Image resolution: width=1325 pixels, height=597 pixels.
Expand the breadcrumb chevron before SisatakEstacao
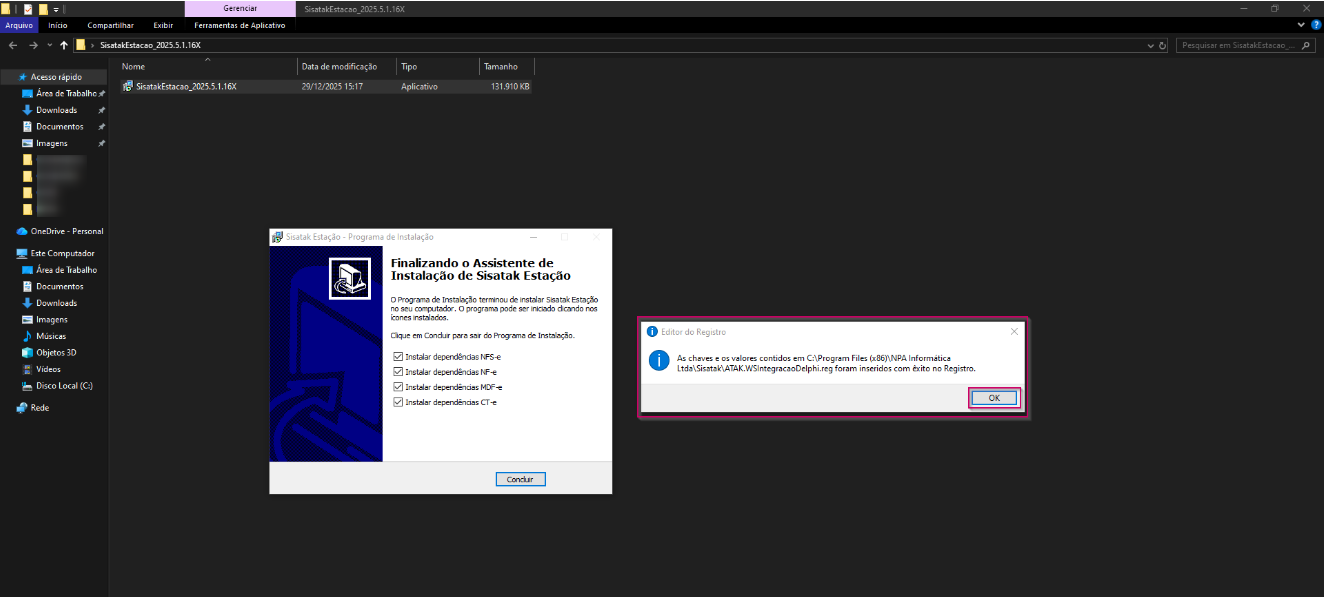(93, 45)
